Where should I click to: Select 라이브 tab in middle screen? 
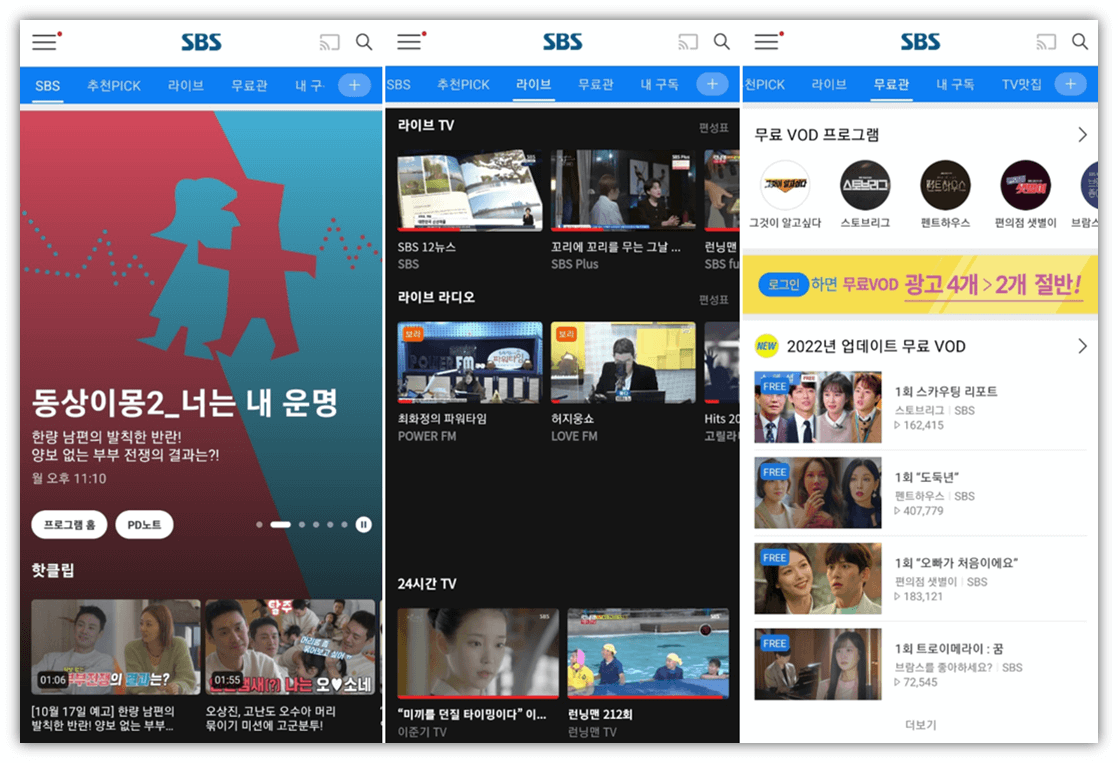tap(534, 84)
